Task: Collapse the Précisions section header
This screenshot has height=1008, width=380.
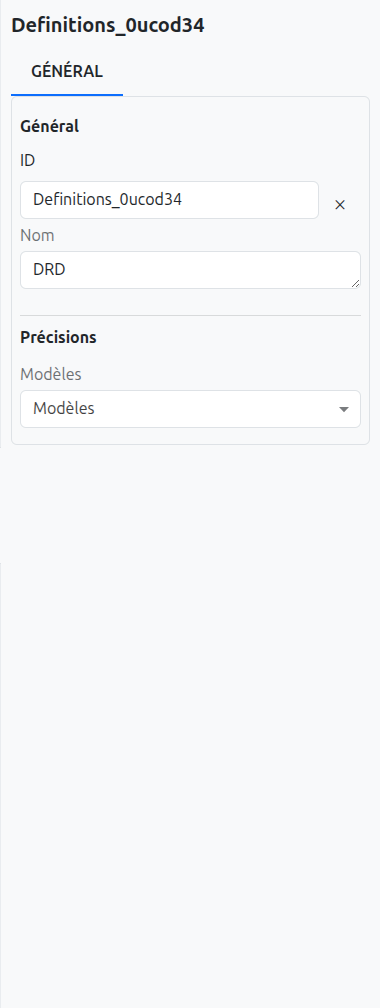Action: 59,338
